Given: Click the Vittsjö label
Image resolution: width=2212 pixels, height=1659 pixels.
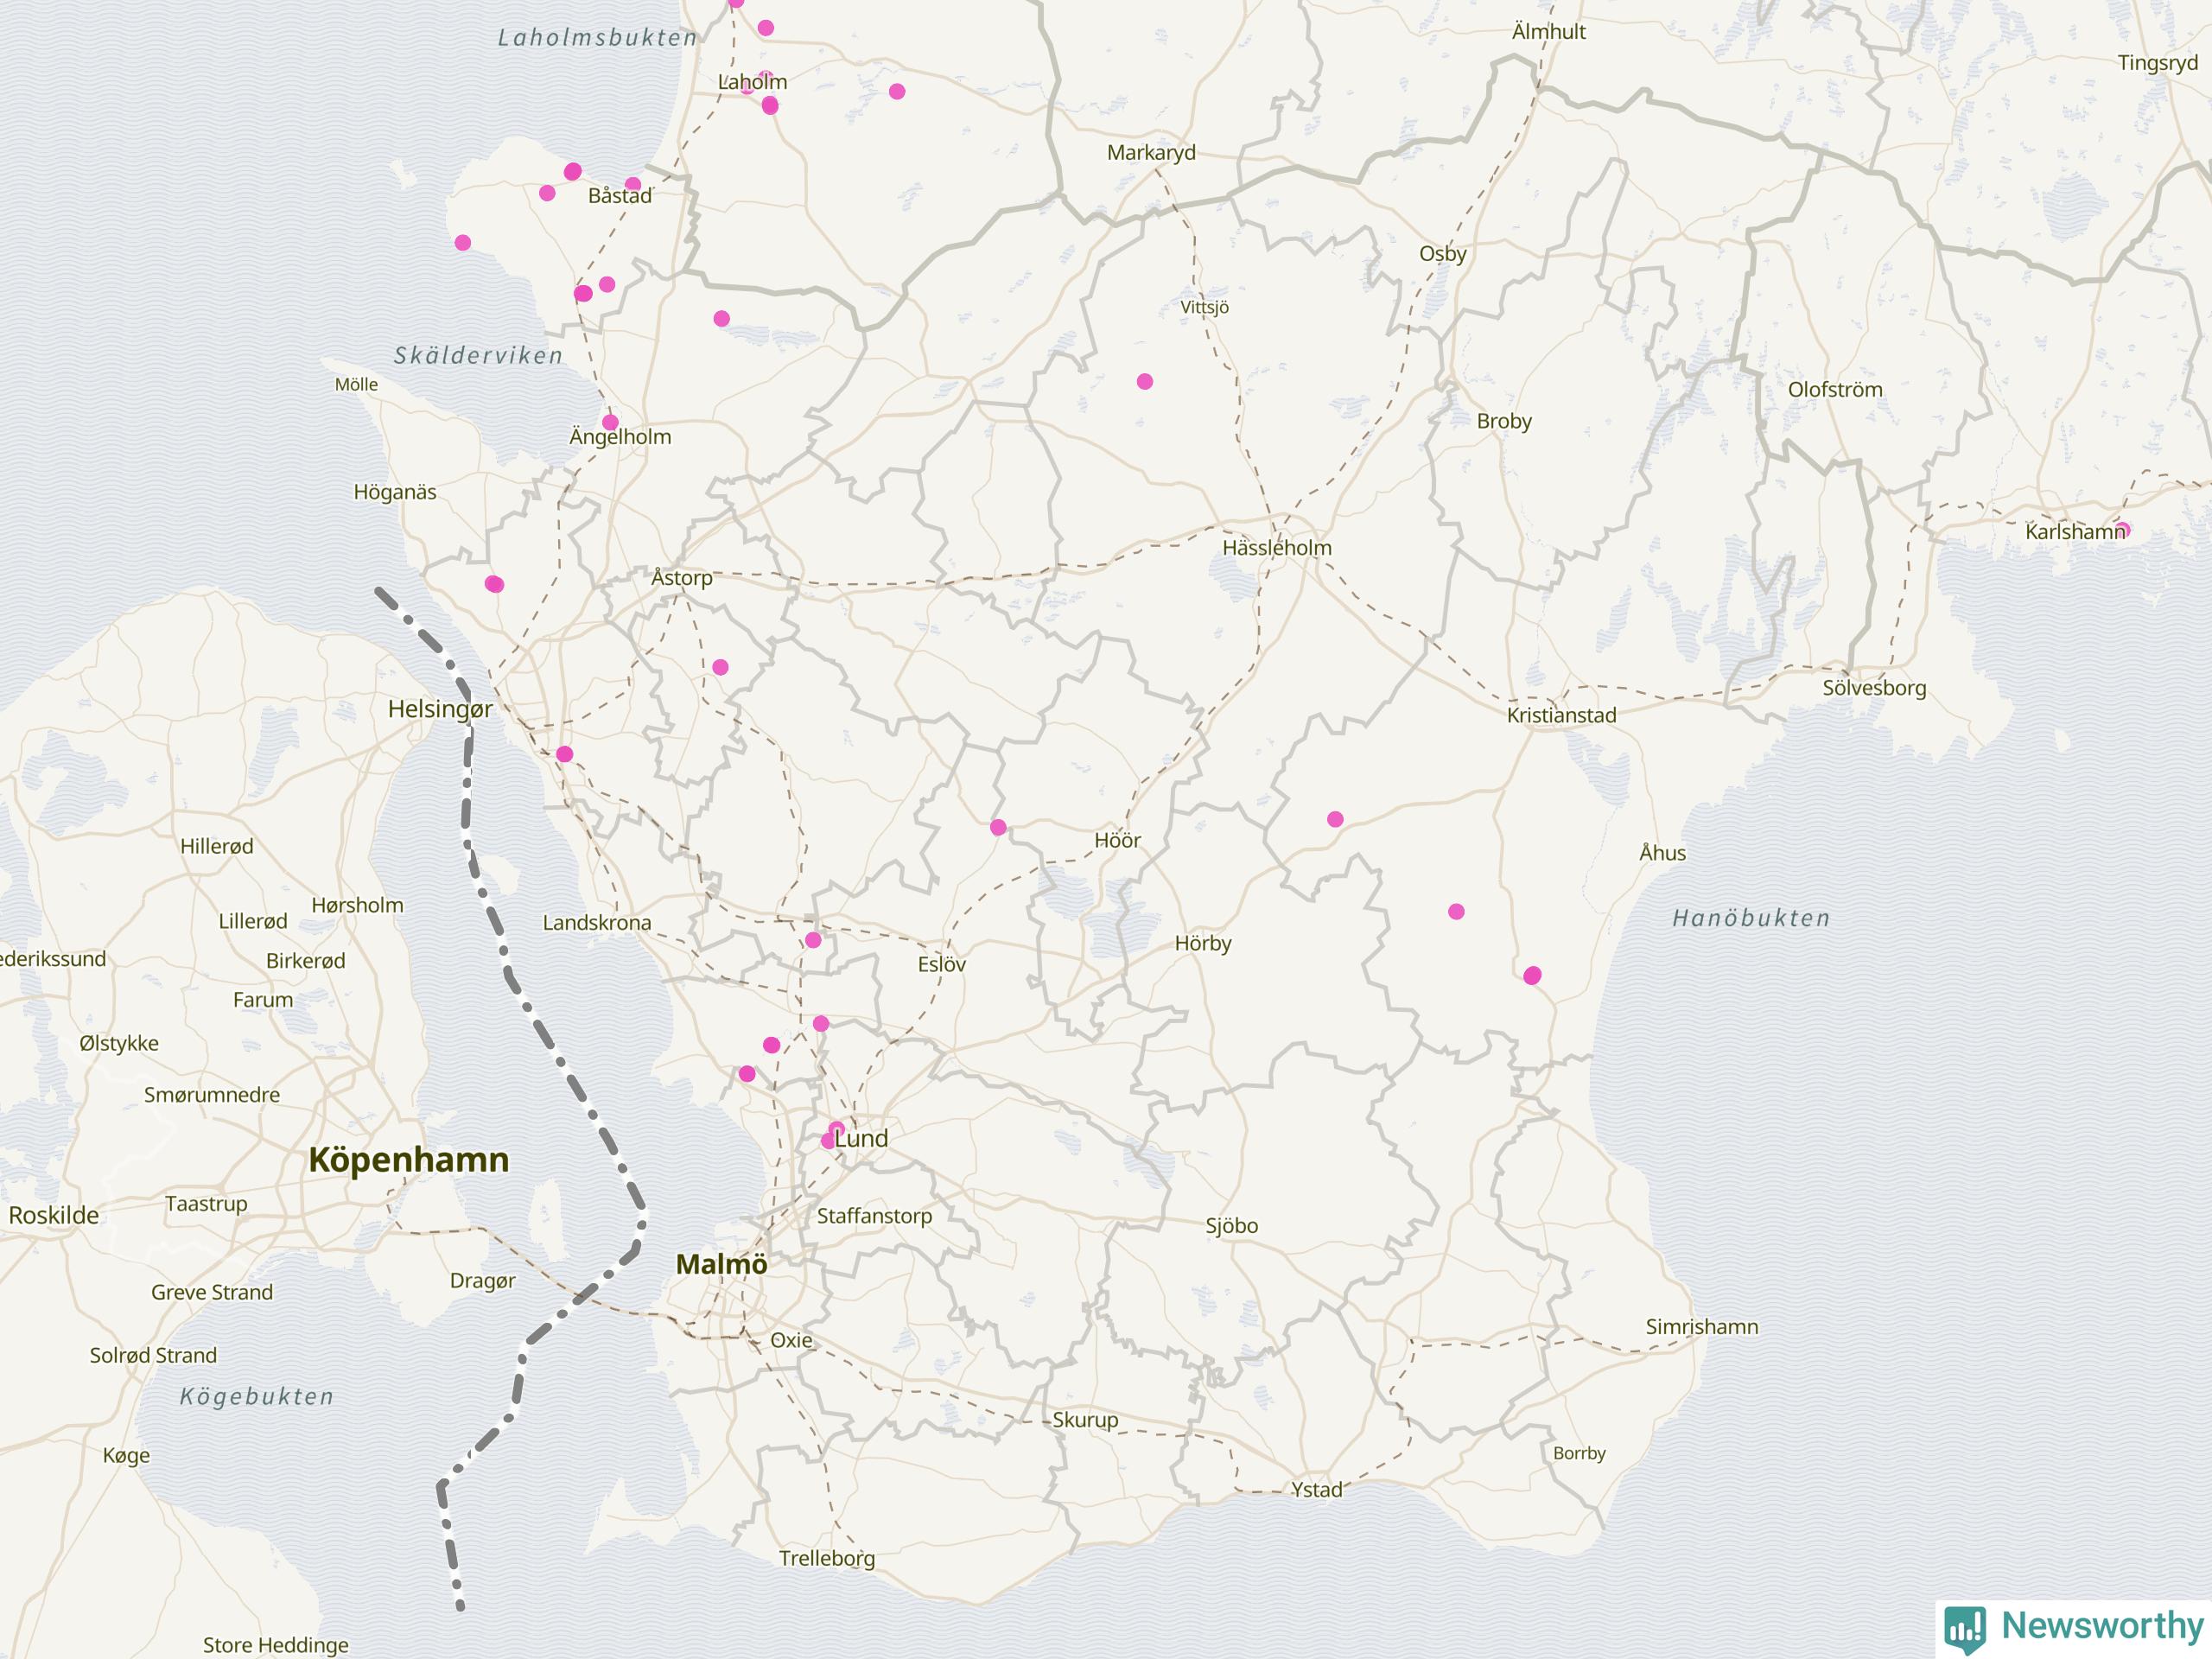Looking at the screenshot, I should pyautogui.click(x=1204, y=307).
